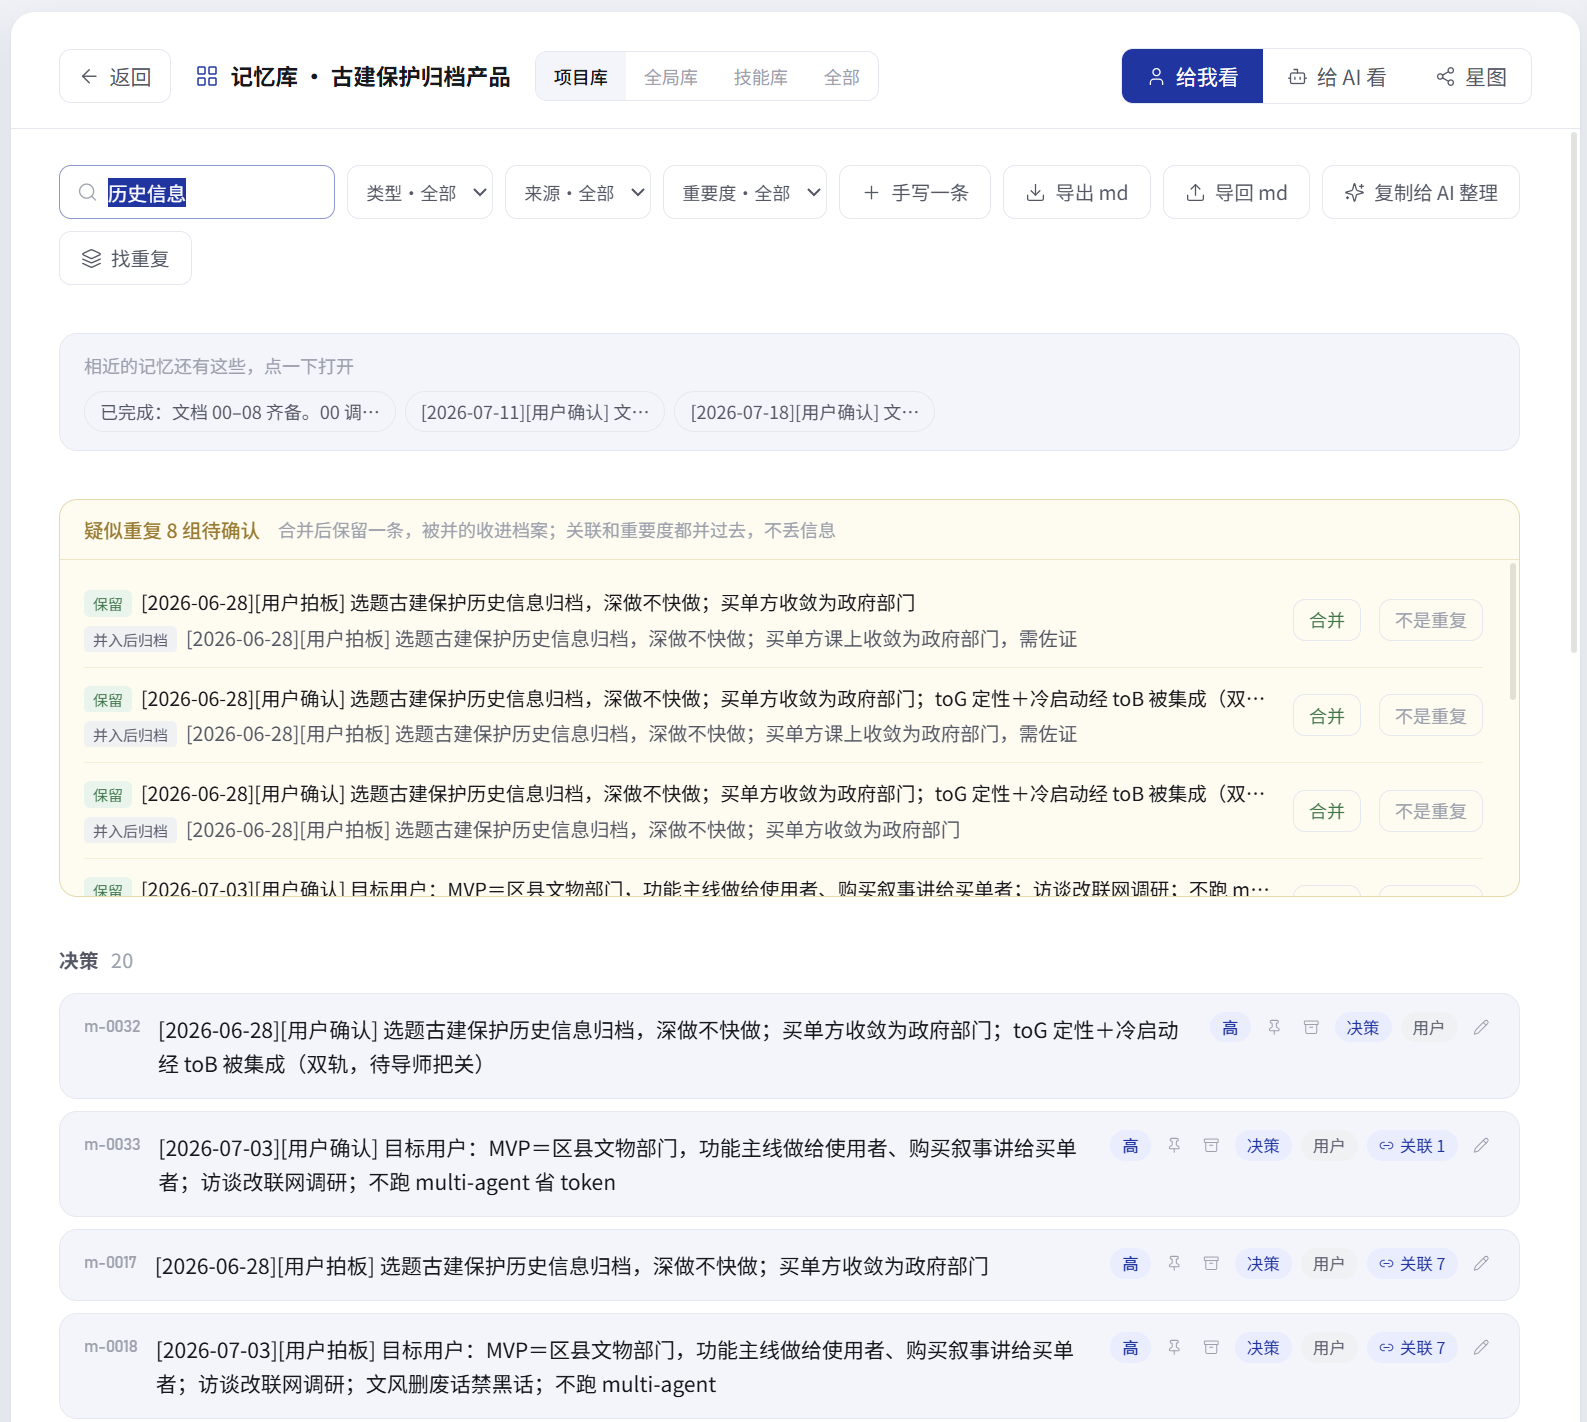Image resolution: width=1587 pixels, height=1422 pixels.
Task: Open 关联 7 links on m-0018
Action: [1412, 1348]
